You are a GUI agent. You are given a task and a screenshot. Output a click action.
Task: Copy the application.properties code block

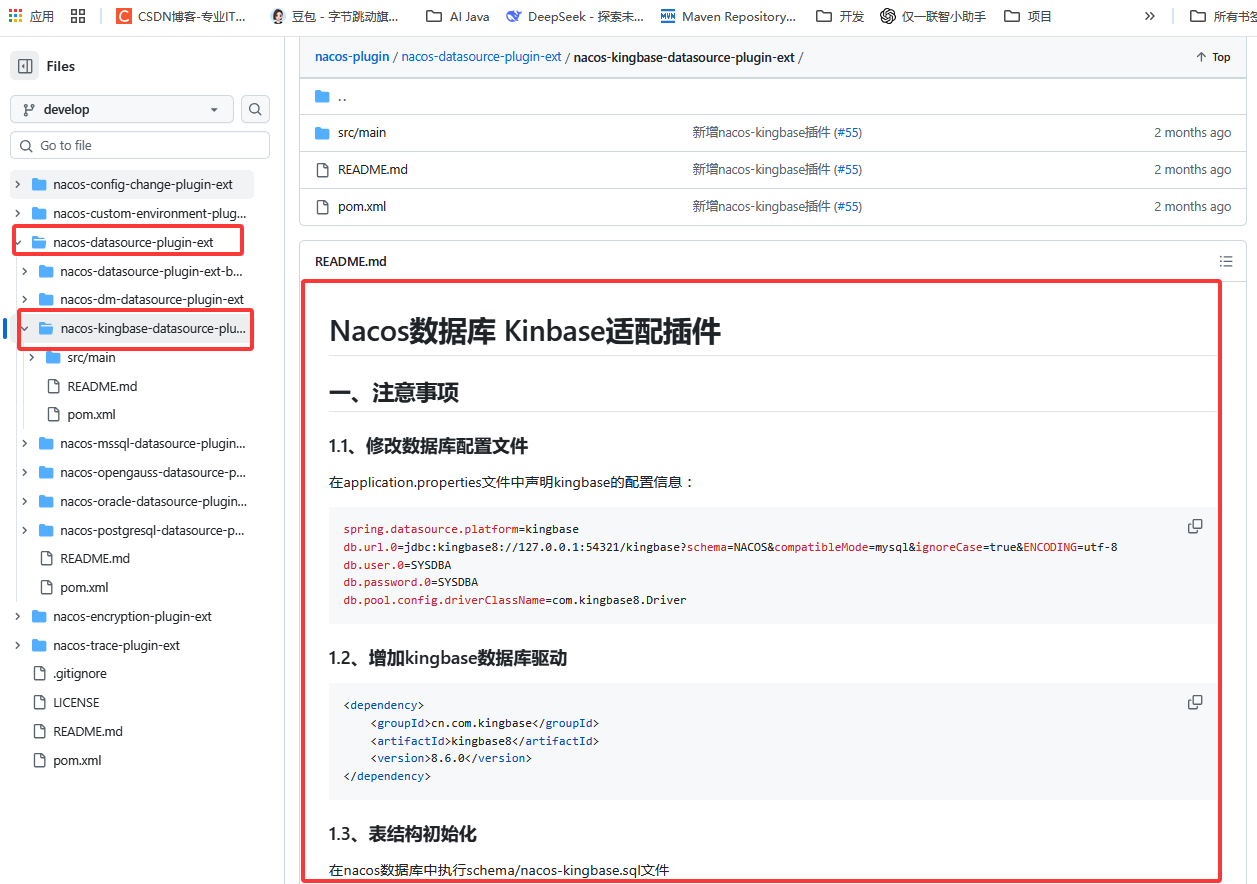[1195, 526]
